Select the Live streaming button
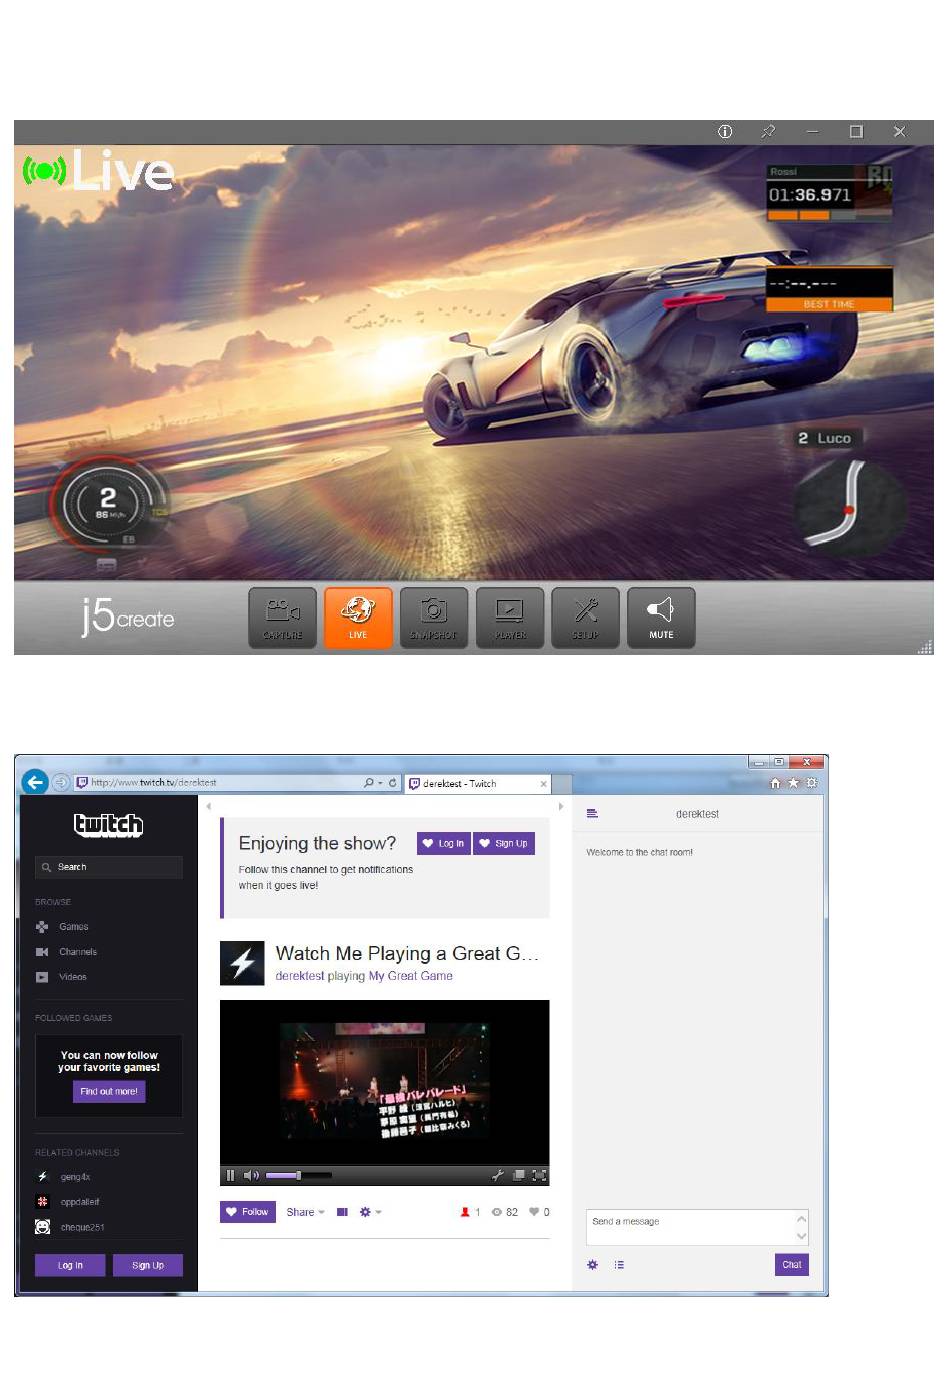Screen dimensions: 950x1397 pyautogui.click(x=358, y=618)
